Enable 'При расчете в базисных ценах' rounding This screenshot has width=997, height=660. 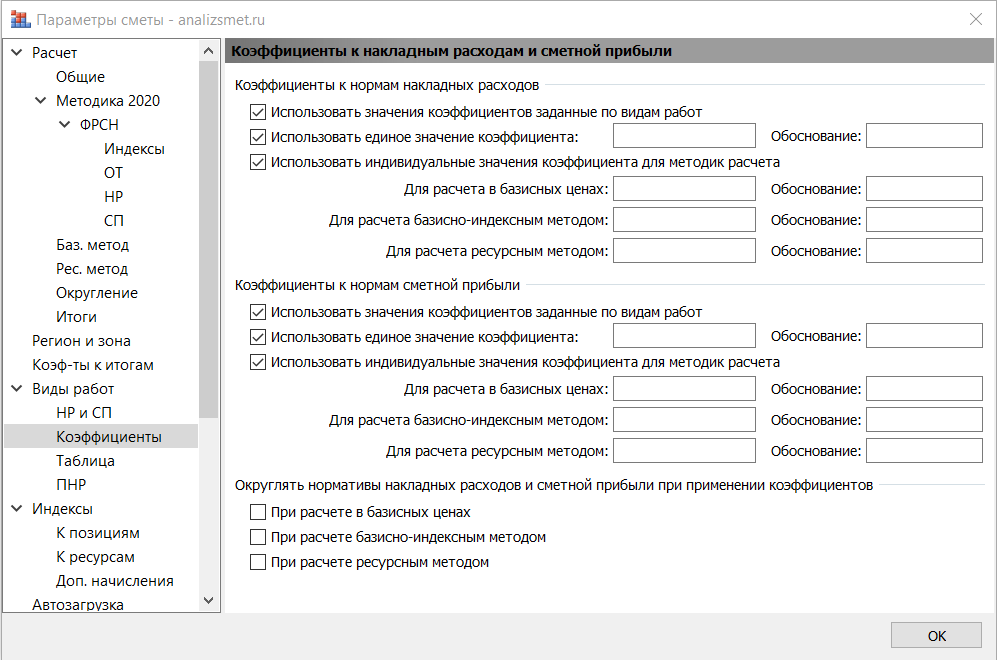[x=258, y=512]
